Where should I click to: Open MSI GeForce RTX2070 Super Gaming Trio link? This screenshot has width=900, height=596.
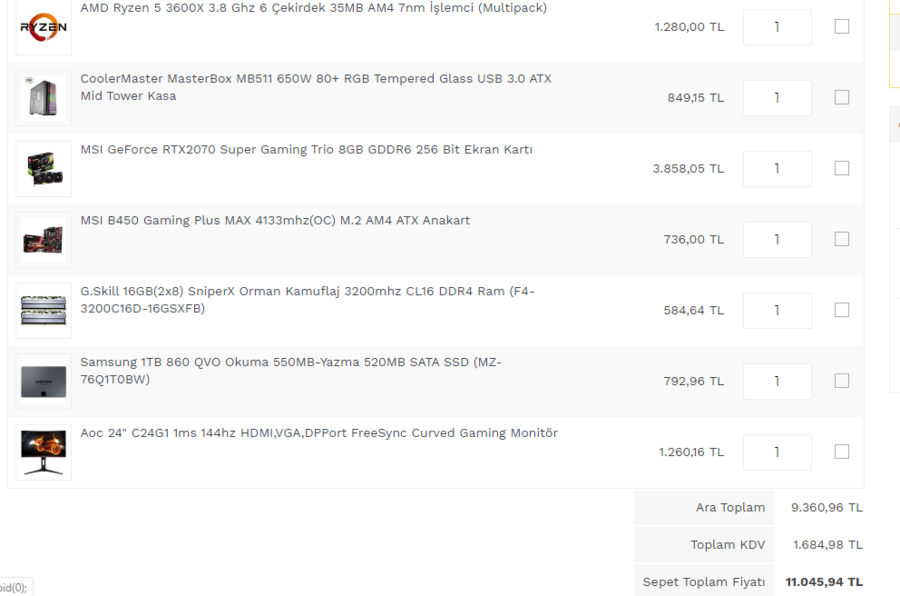click(x=307, y=150)
